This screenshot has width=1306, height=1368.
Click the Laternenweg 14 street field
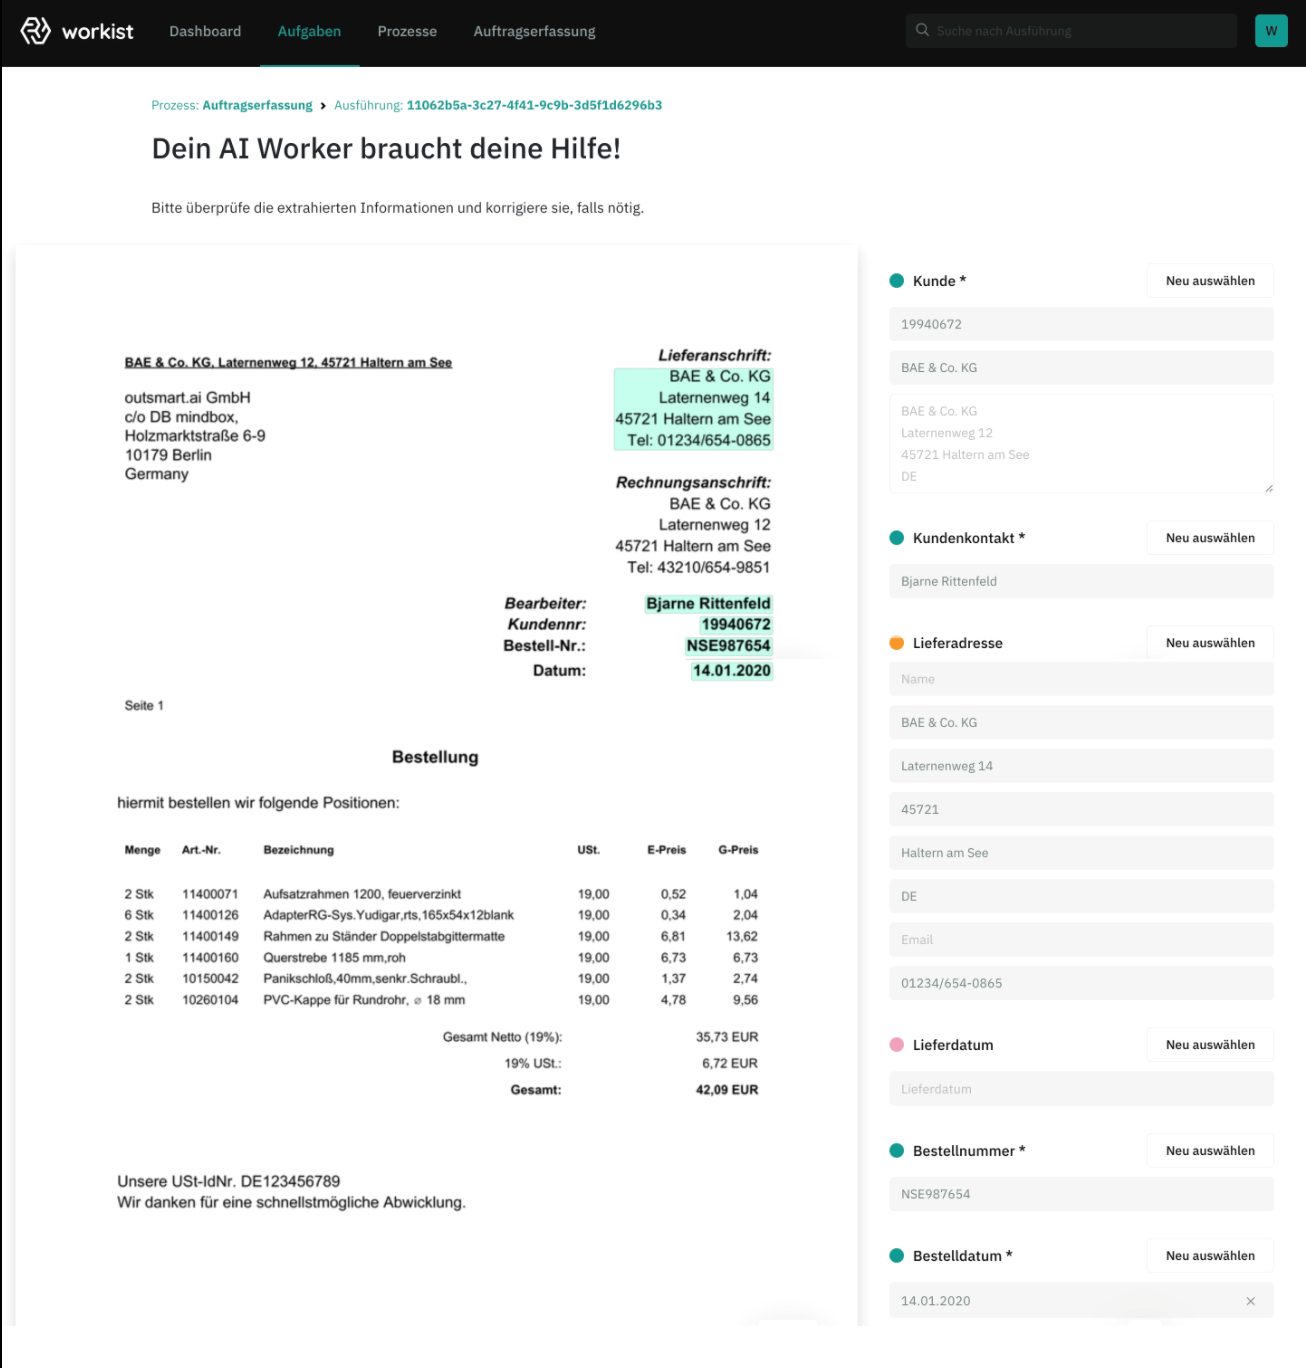click(x=1081, y=766)
